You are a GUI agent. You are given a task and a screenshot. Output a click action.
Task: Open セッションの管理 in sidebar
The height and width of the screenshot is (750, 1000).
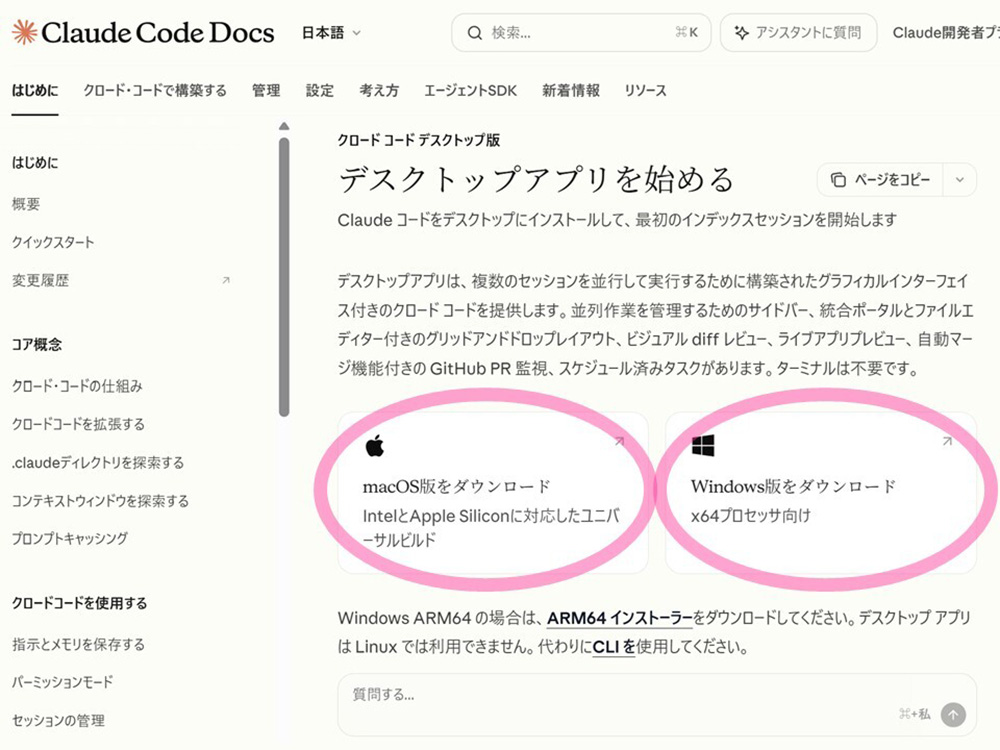(x=58, y=721)
